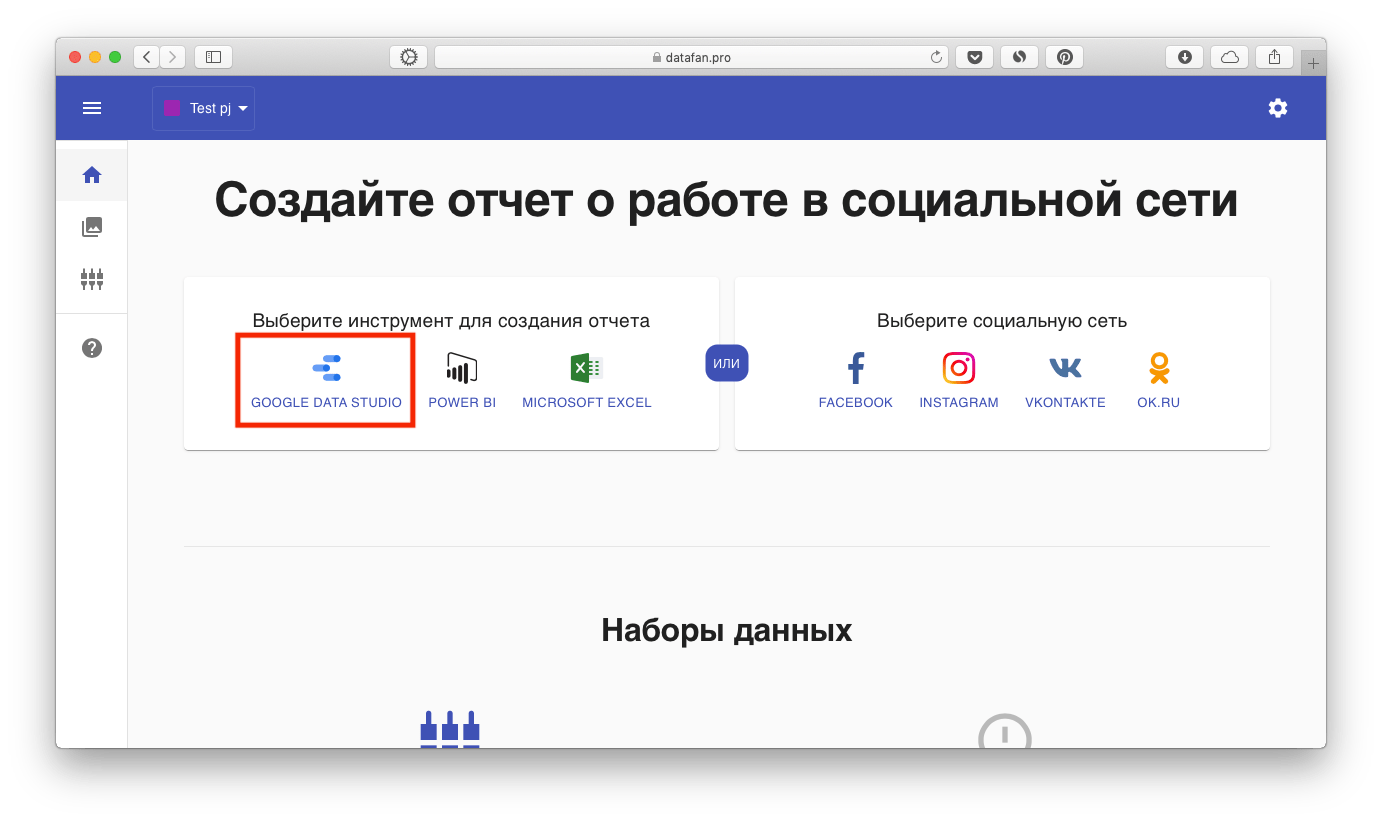Viewport: 1382px width, 822px height.
Task: Open the Safari share menu
Action: click(x=1275, y=57)
